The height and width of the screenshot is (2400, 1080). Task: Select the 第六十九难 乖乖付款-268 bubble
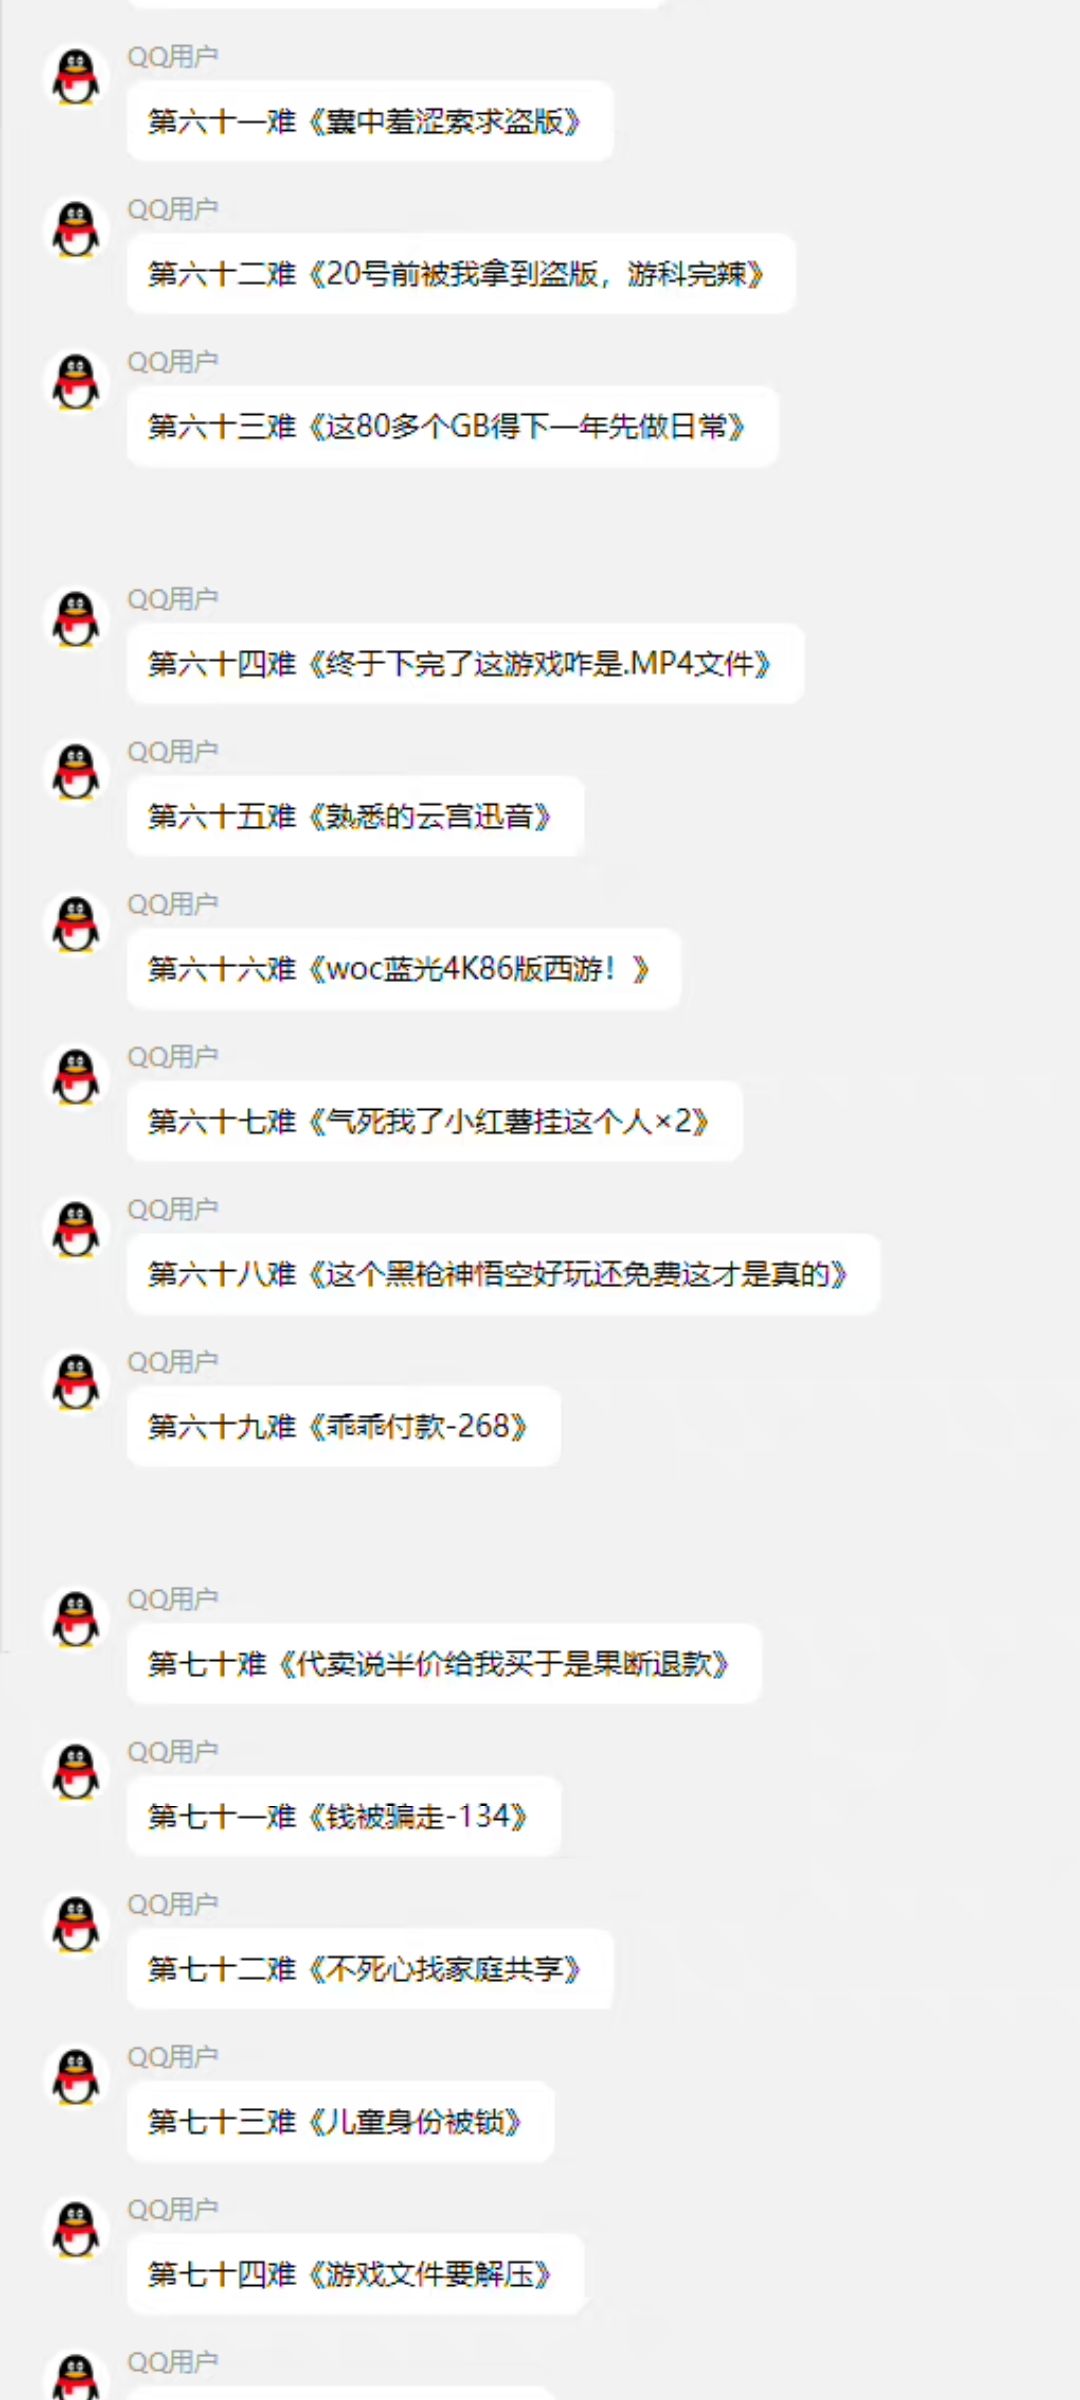343,1426
